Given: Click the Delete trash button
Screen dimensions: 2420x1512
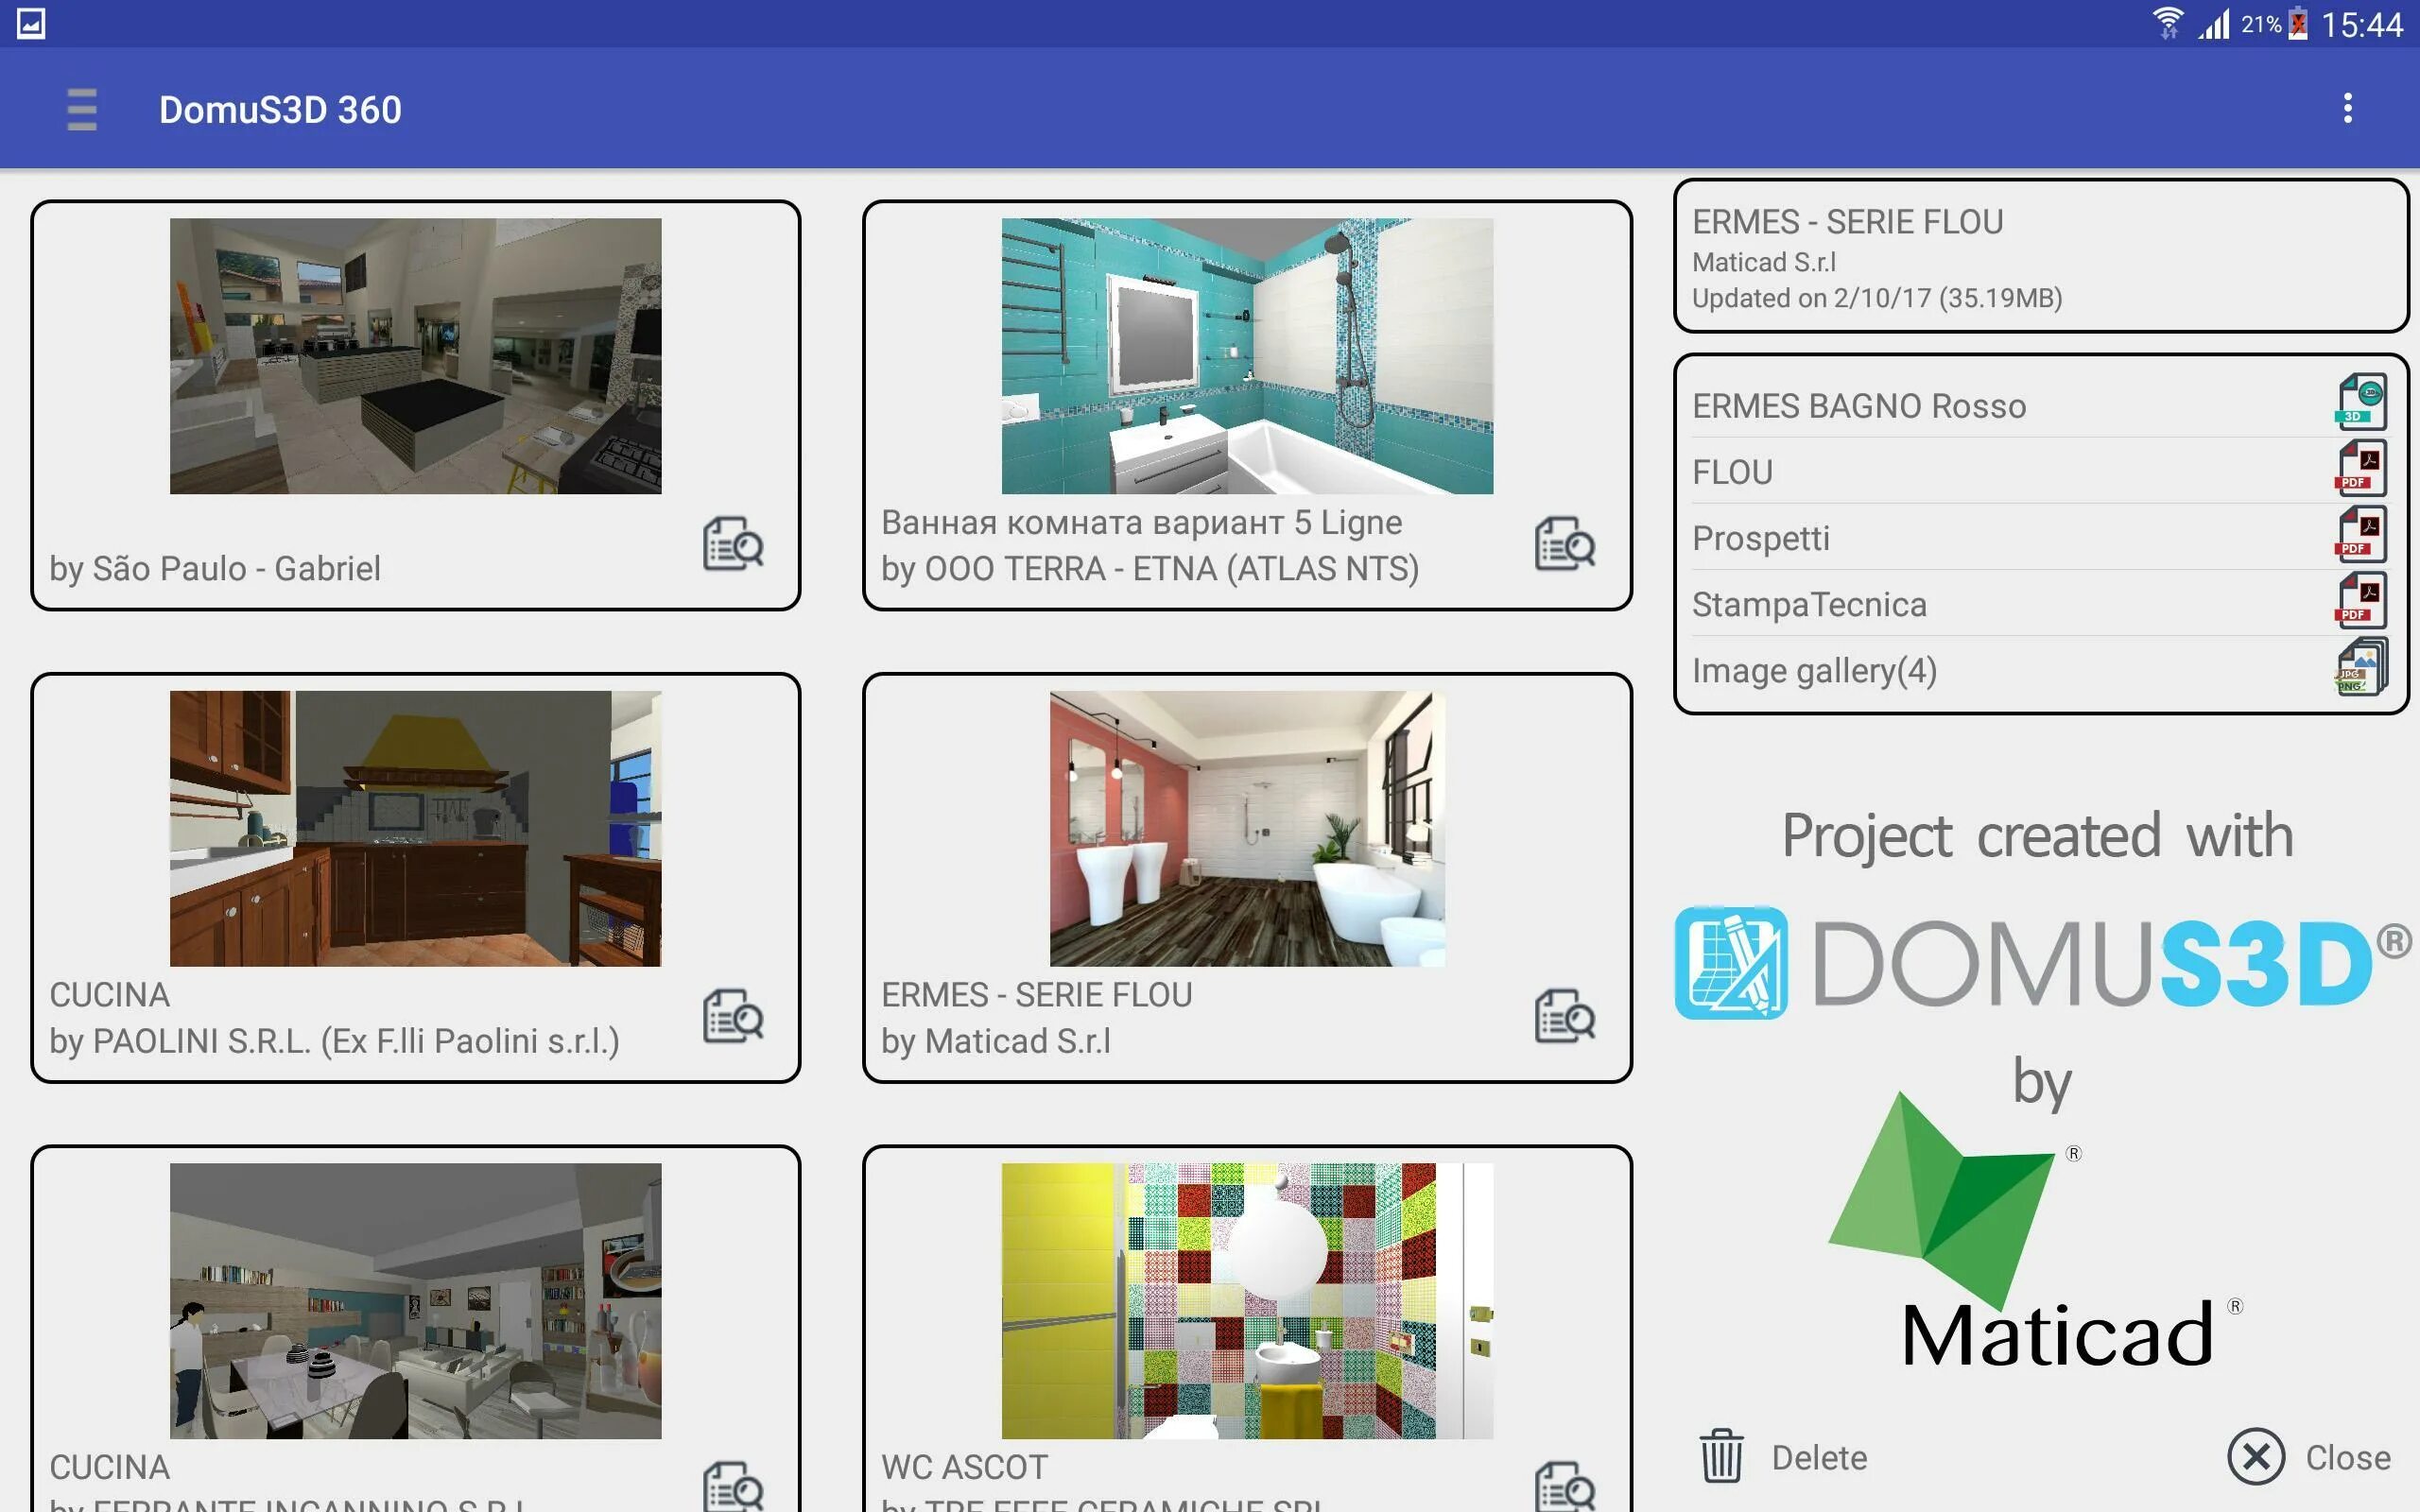Looking at the screenshot, I should 1721,1456.
